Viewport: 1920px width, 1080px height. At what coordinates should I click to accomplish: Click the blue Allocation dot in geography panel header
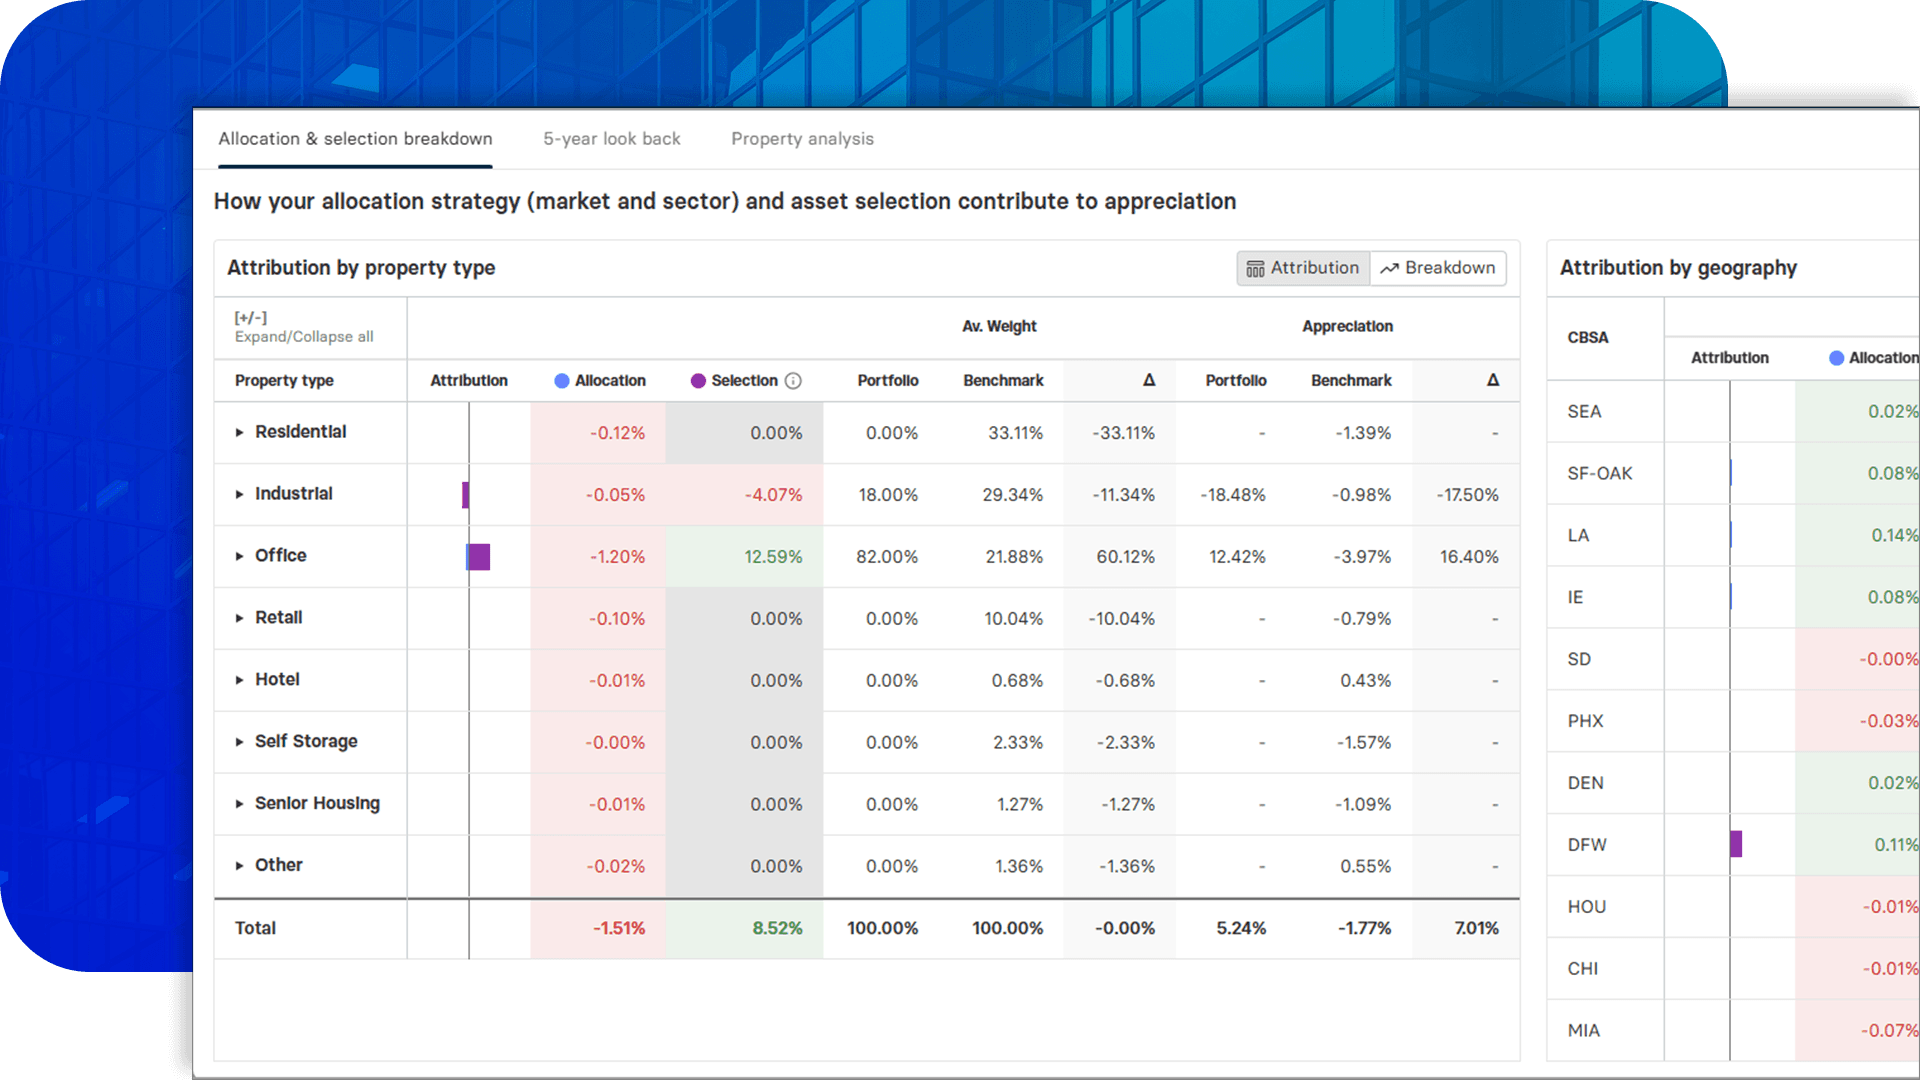pos(1835,357)
